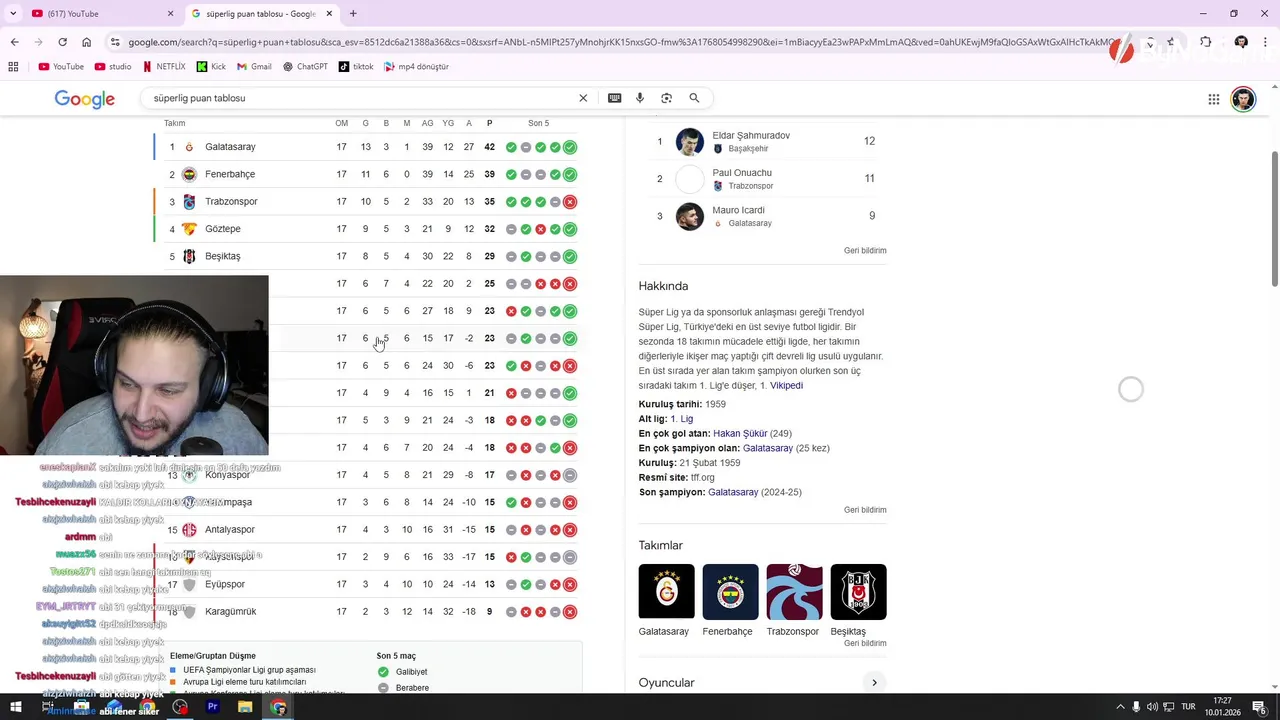Screen dimensions: 1280x720
Task: Start voice search with microphone icon
Action: click(x=640, y=98)
